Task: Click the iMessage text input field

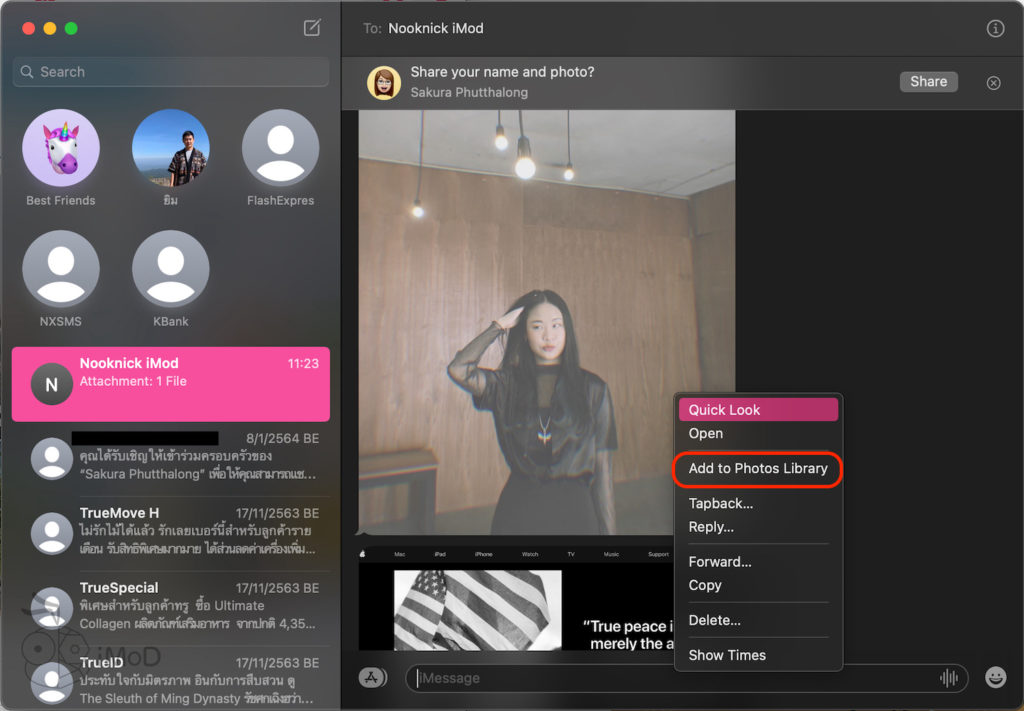Action: [670, 678]
